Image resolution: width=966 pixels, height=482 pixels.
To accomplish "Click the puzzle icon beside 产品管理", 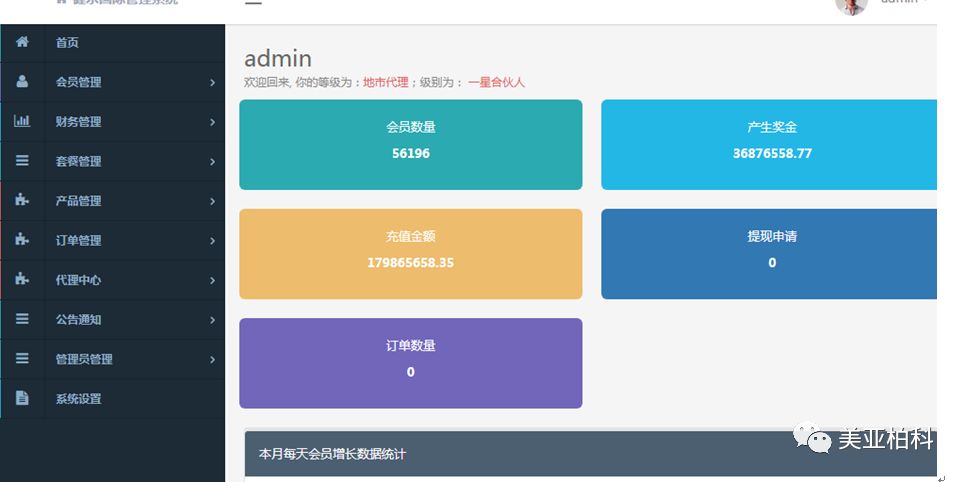I will click(x=22, y=200).
